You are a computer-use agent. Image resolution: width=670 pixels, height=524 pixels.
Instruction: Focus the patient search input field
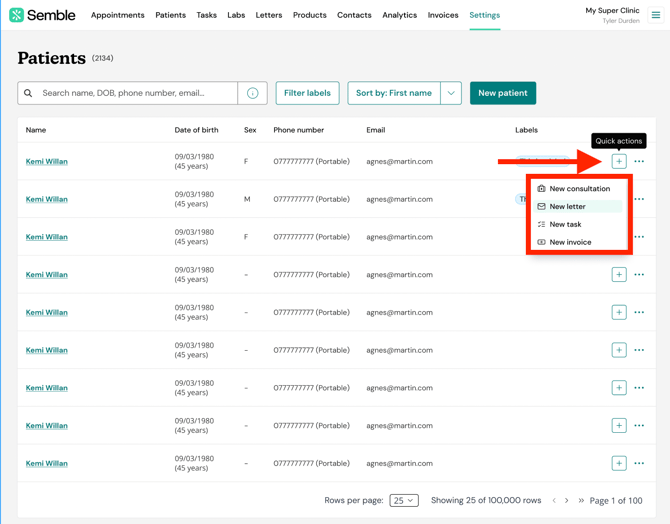(137, 93)
